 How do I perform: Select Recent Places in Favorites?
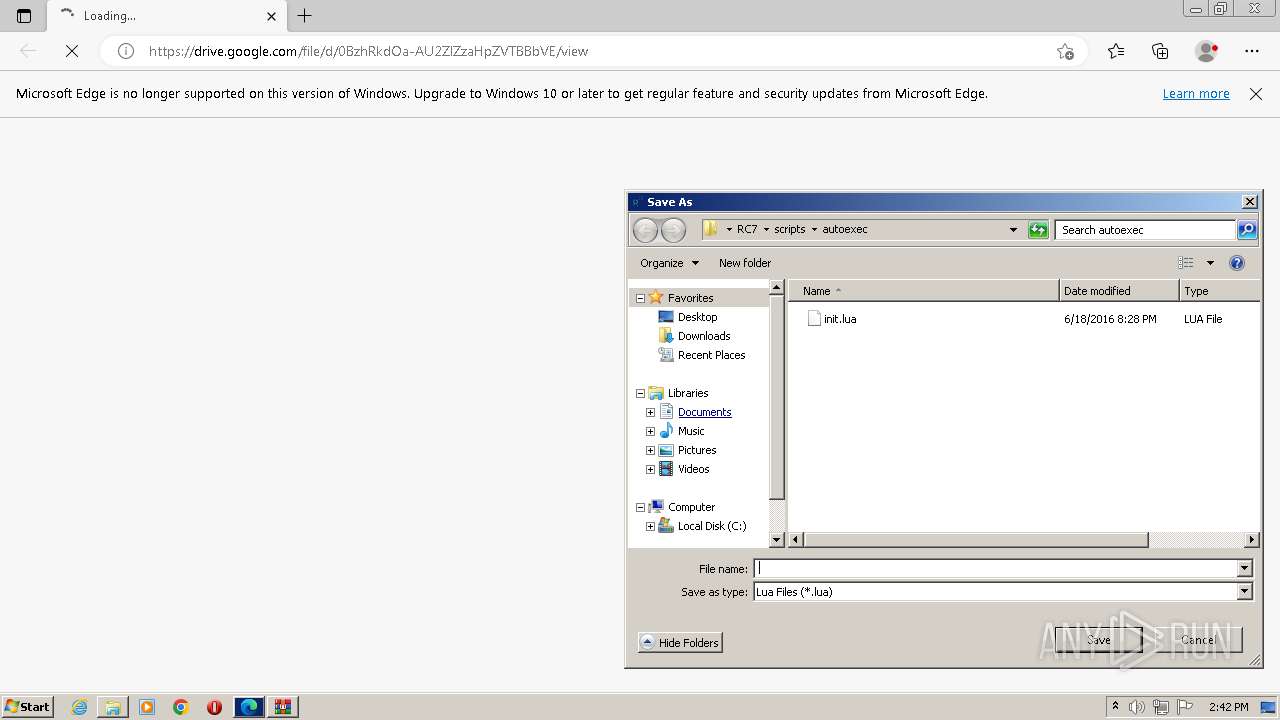(x=711, y=355)
